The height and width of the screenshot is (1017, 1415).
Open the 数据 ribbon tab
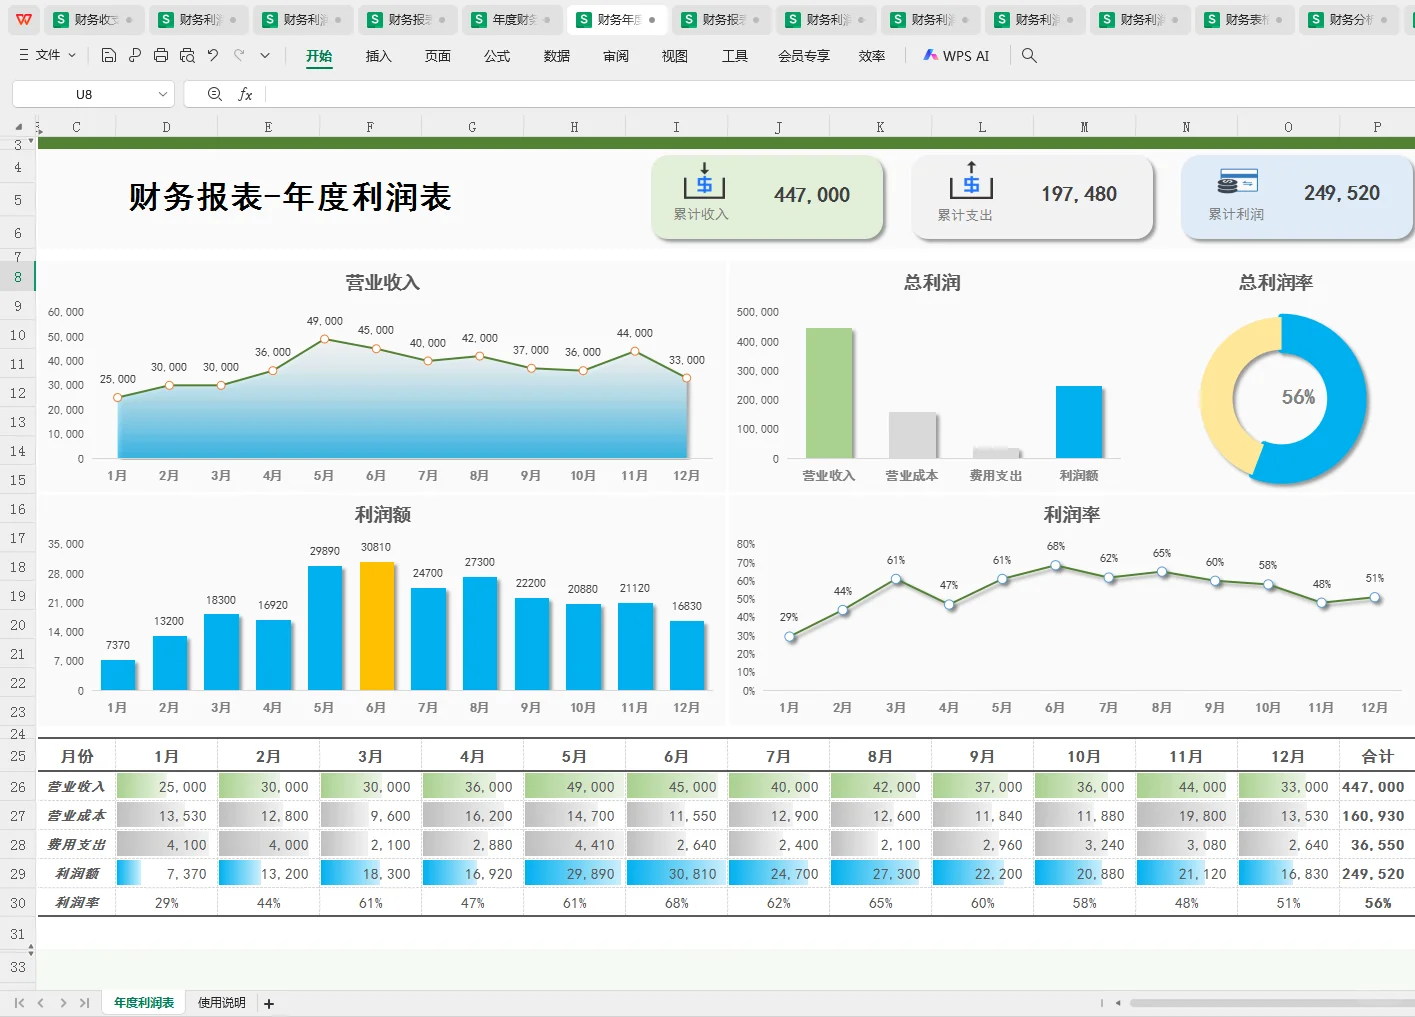[556, 57]
